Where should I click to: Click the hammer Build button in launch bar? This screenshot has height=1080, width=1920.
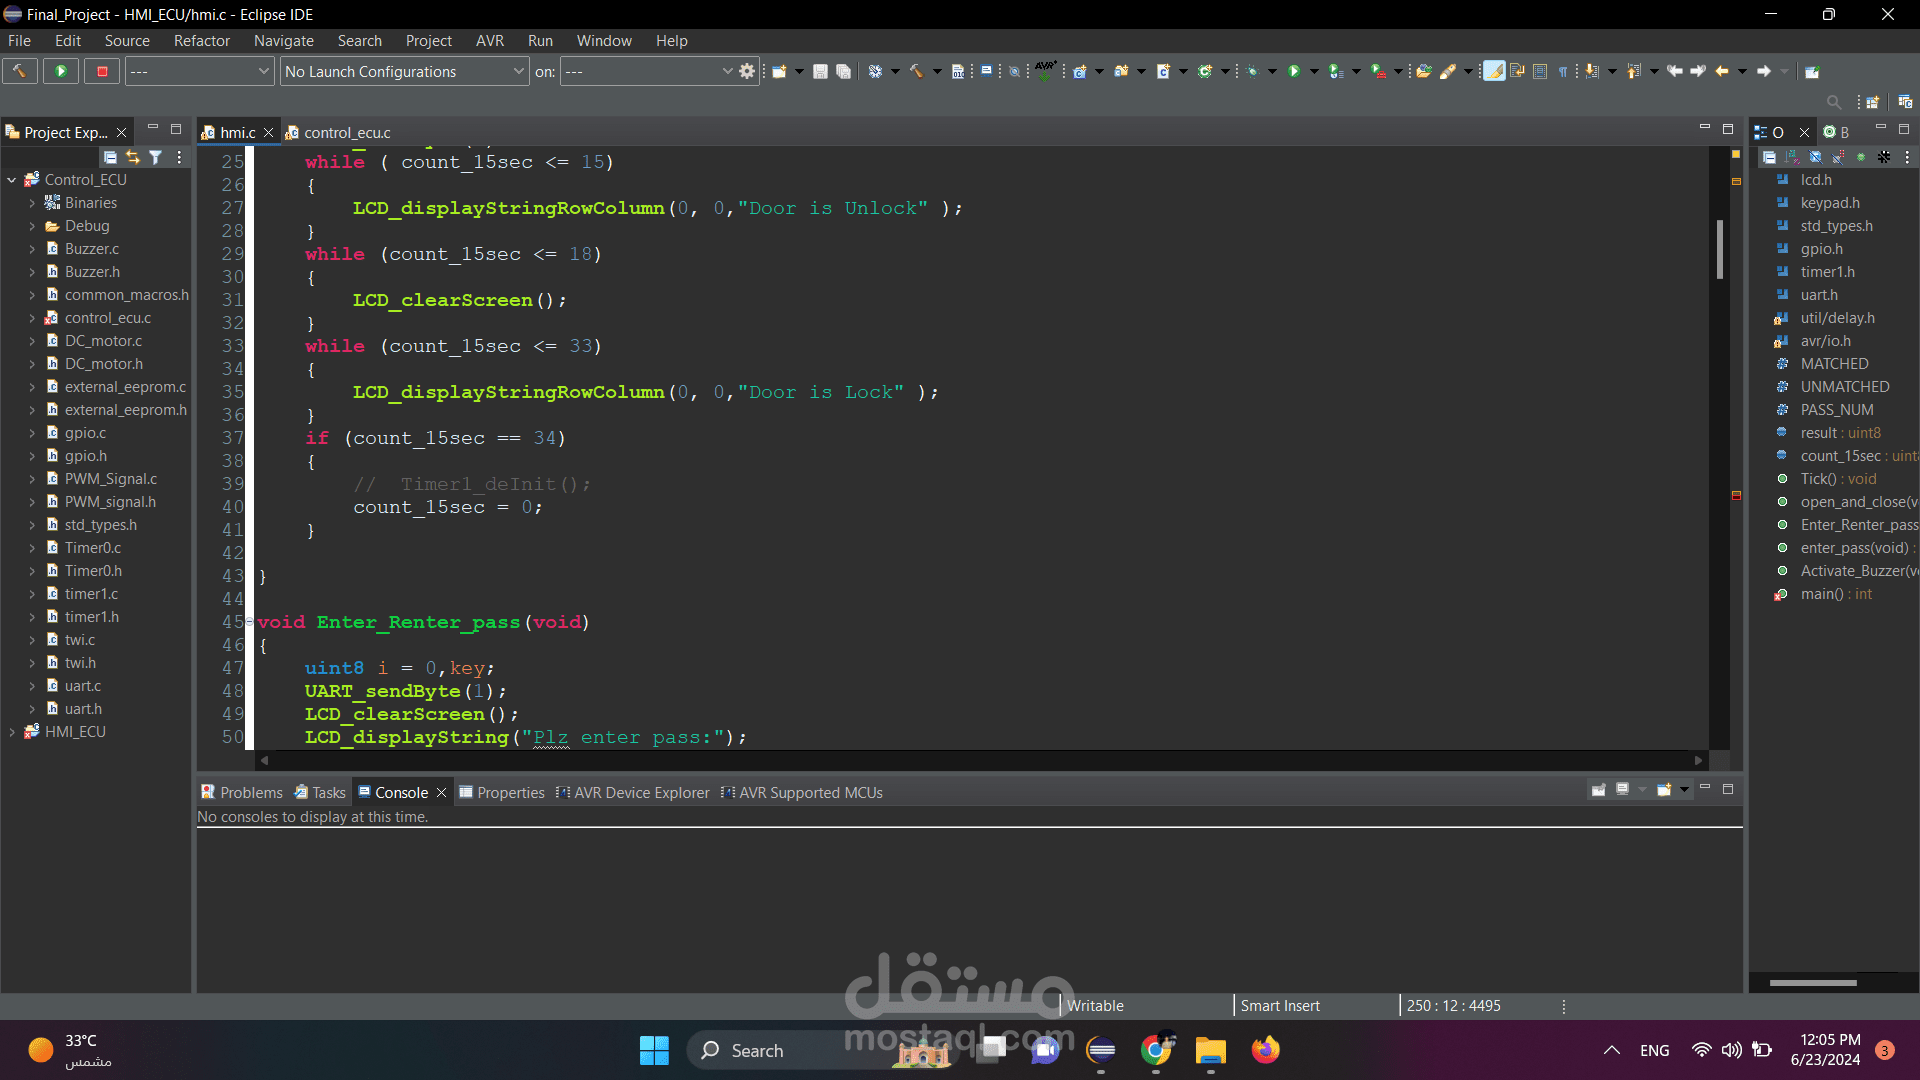19,71
